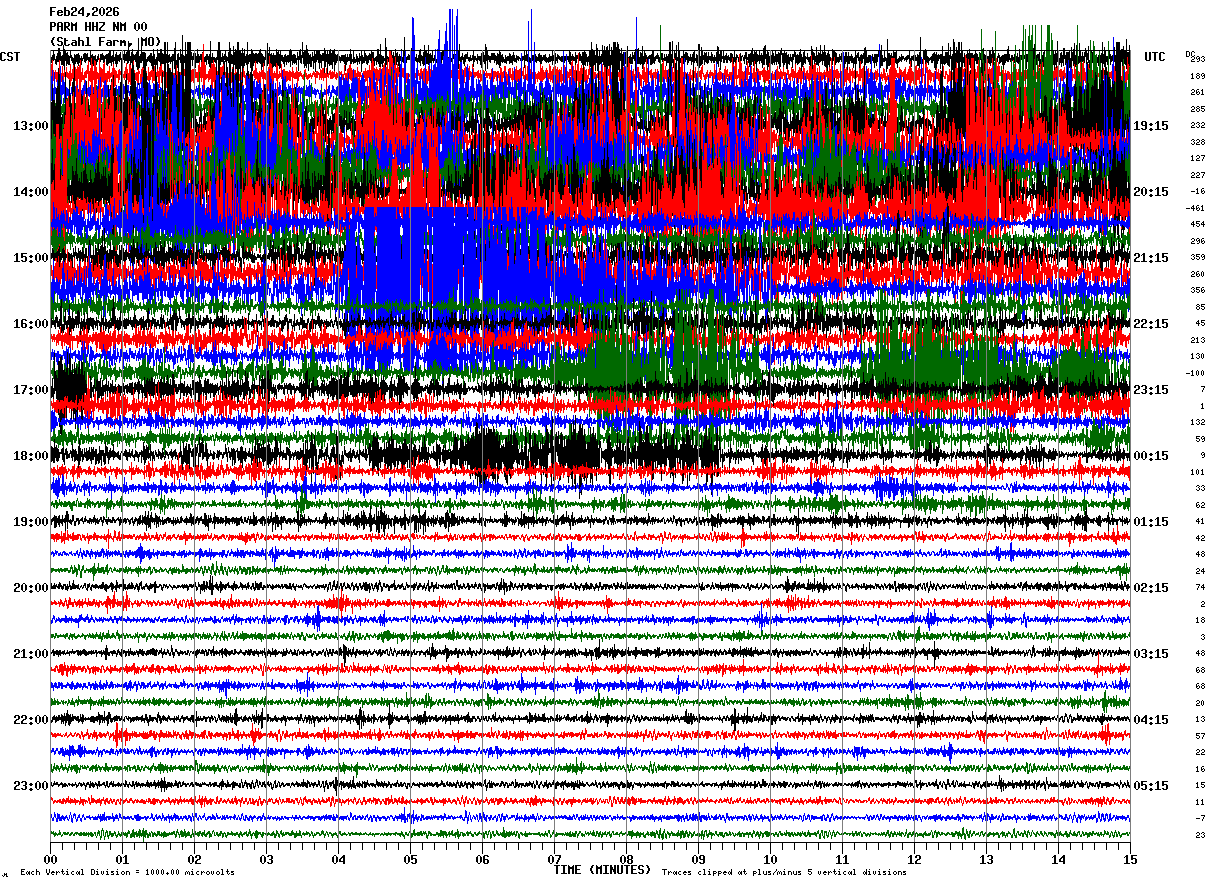
Task: Click minute tick label 03 on axis
Action: coord(266,859)
